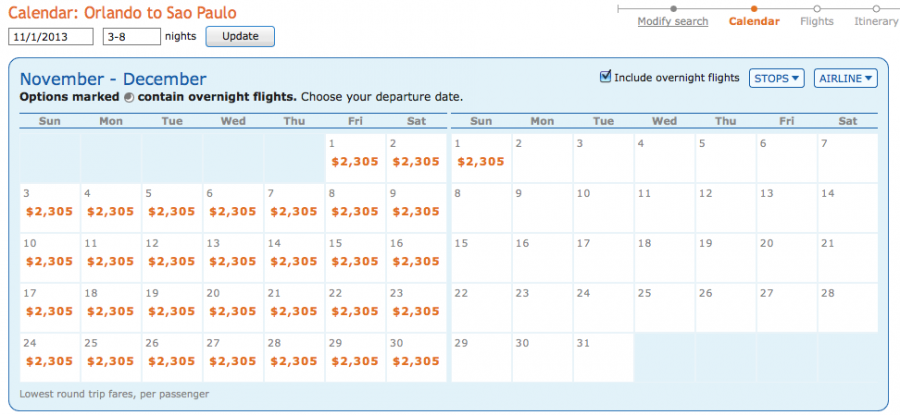Click the departure date field 11/1/2013

click(51, 37)
